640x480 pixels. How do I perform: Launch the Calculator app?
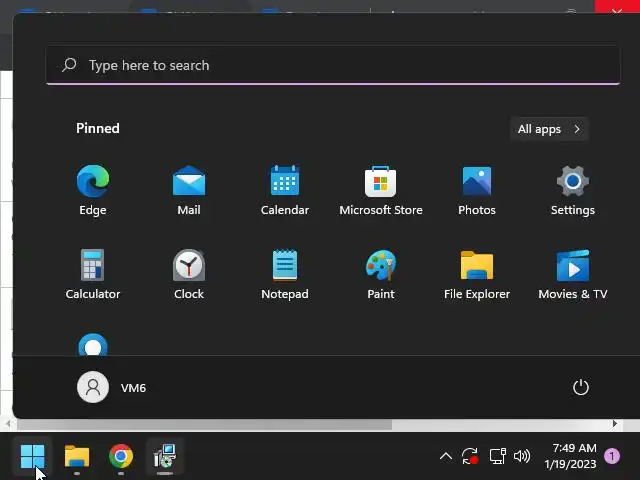[93, 274]
